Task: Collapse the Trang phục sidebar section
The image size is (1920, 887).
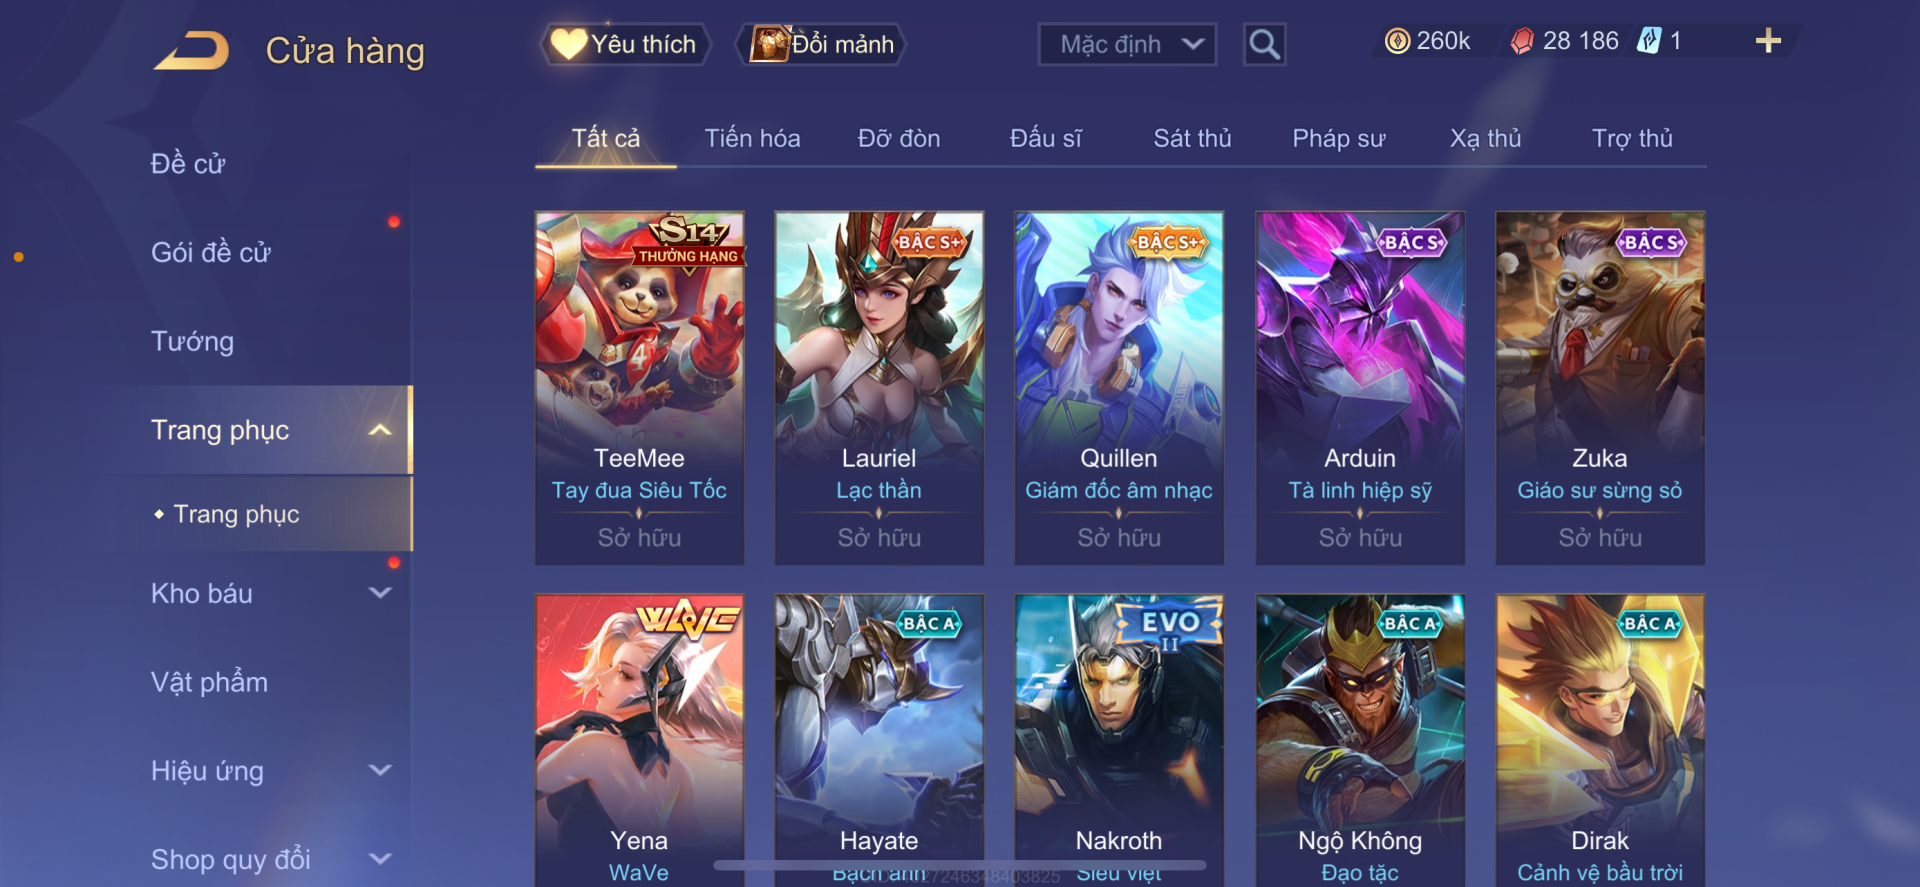Action: click(x=379, y=430)
